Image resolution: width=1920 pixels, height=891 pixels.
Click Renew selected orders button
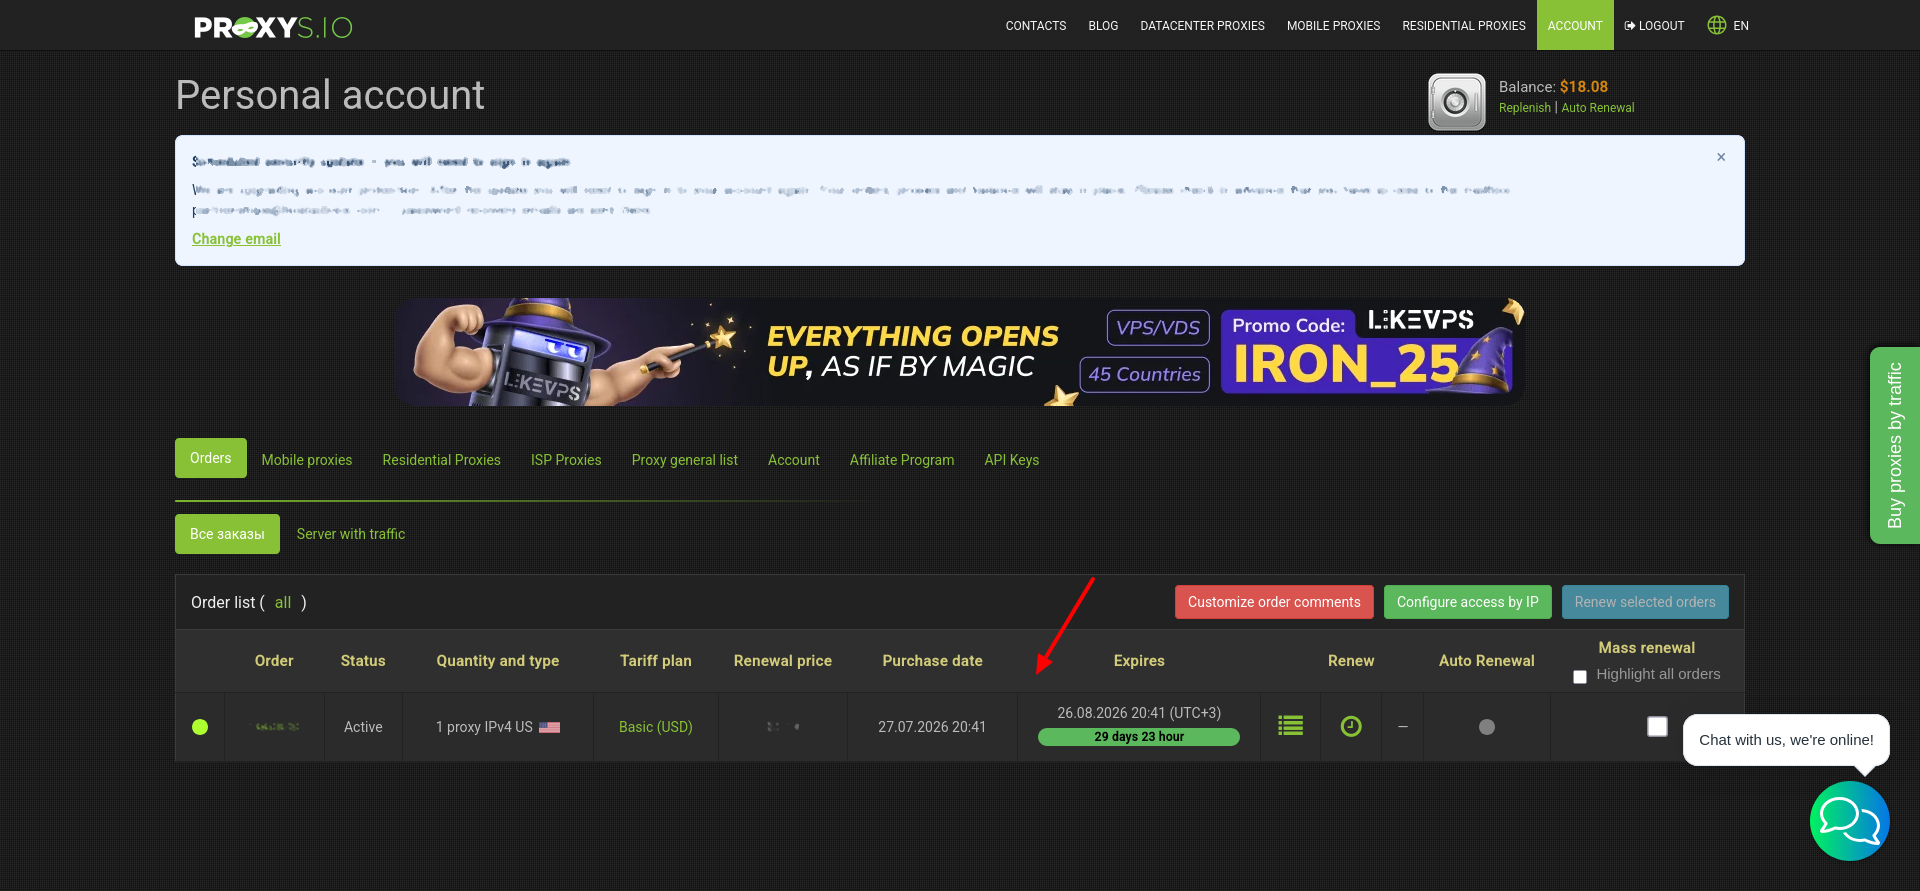point(1645,602)
